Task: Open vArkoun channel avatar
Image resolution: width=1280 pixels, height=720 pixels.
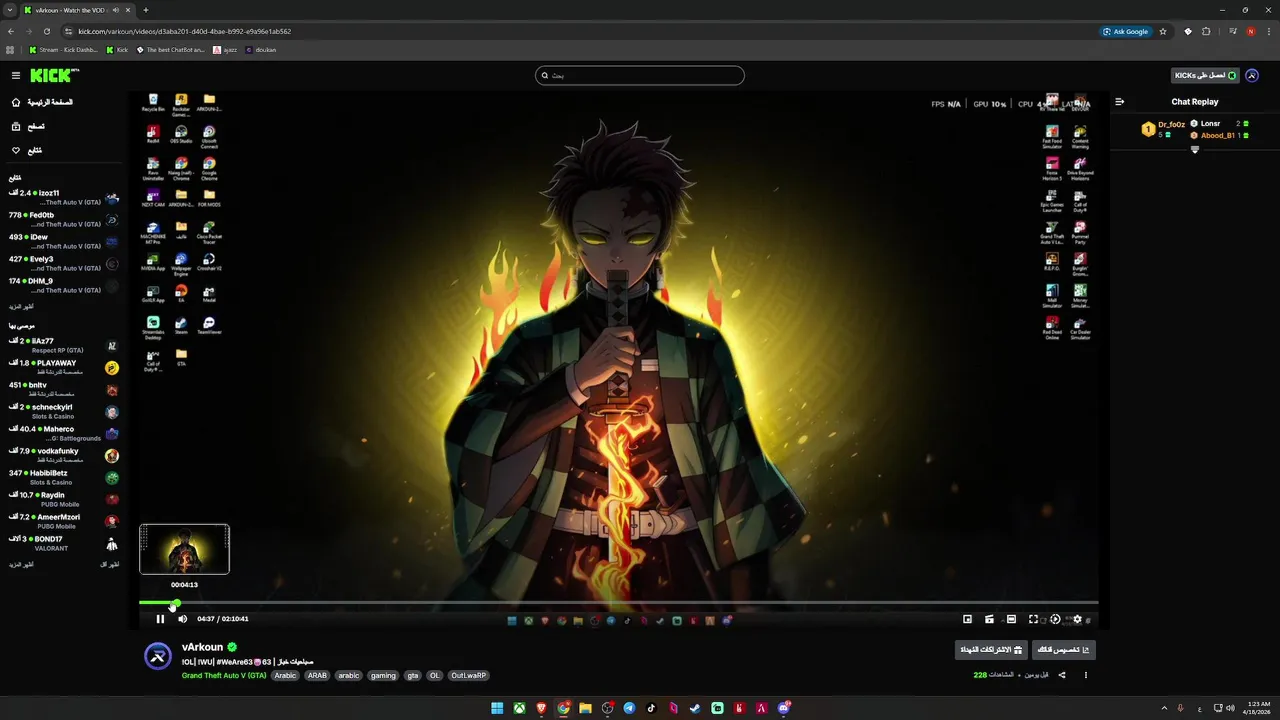Action: pos(158,656)
